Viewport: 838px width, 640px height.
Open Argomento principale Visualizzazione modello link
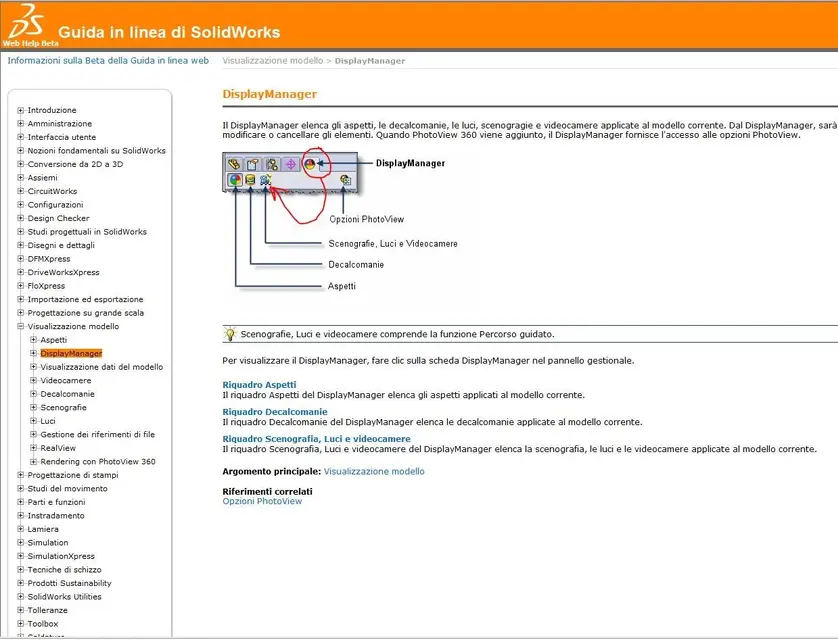click(x=374, y=471)
